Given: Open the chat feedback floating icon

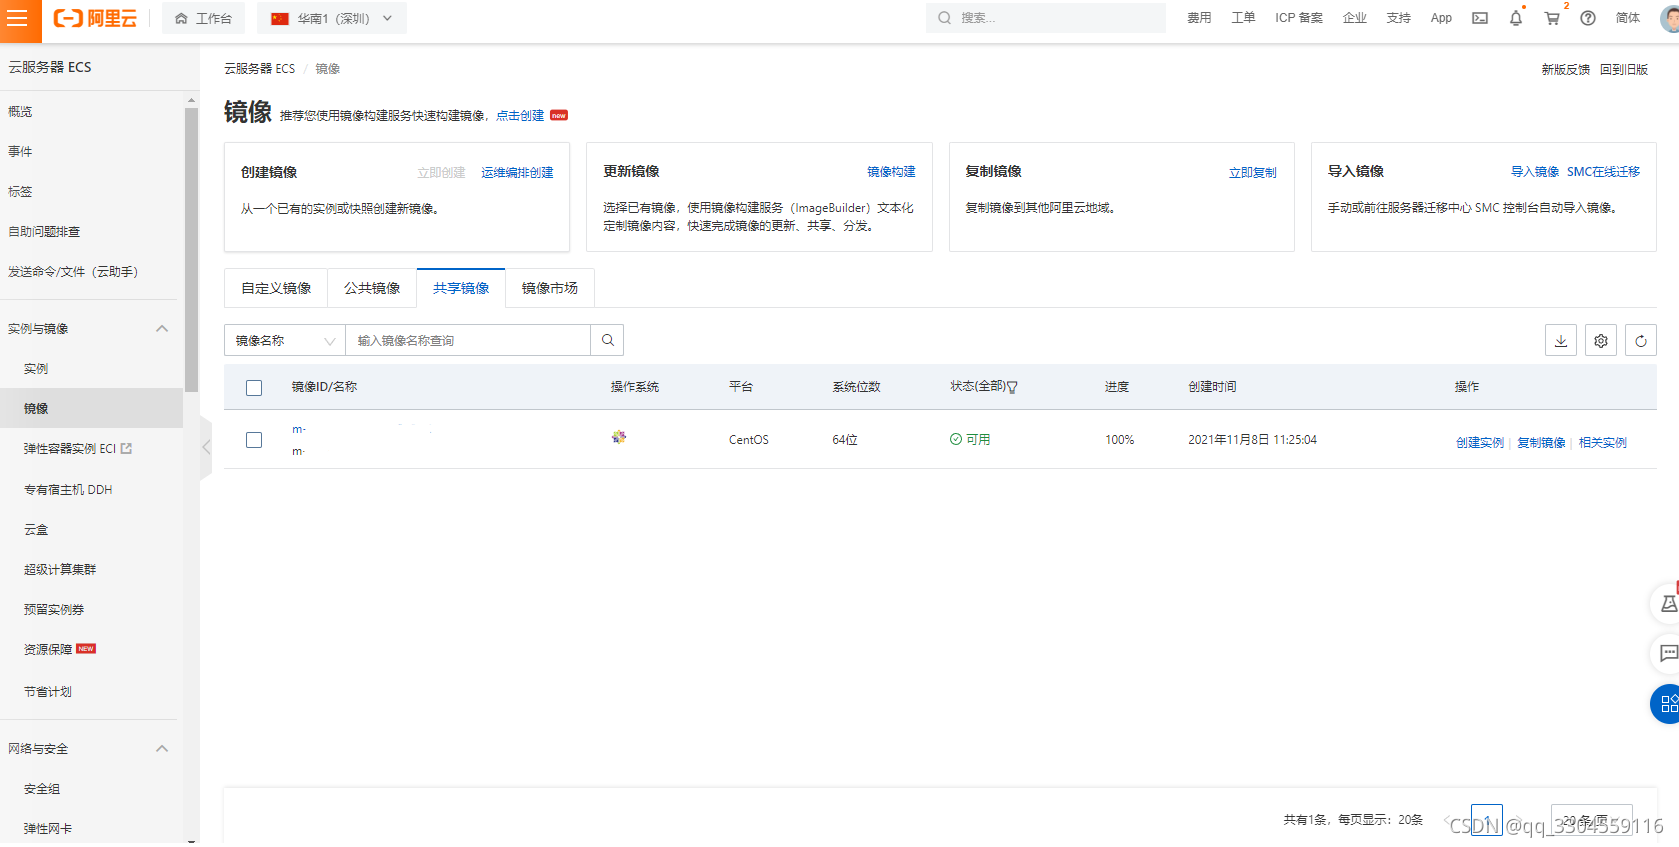Looking at the screenshot, I should 1667,654.
